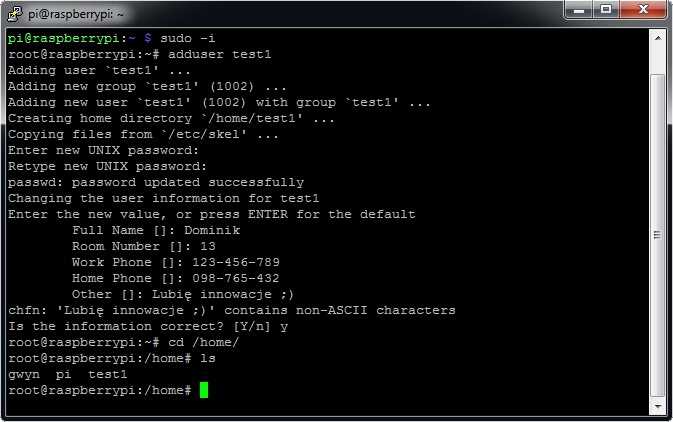The width and height of the screenshot is (673, 422).
Task: Click the scrollbar up arrow
Action: coord(657,37)
